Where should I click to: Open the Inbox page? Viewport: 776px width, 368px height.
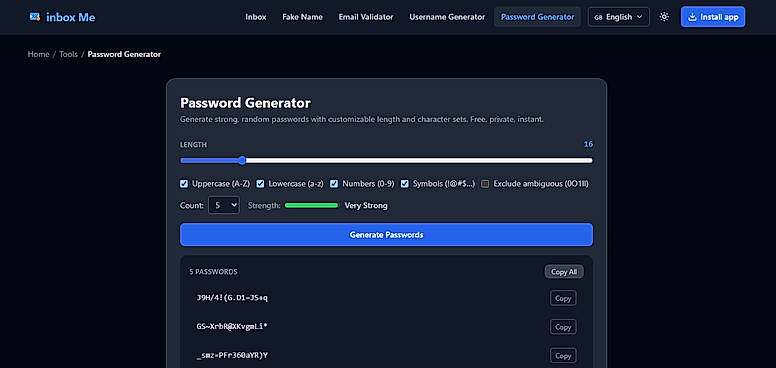(256, 17)
